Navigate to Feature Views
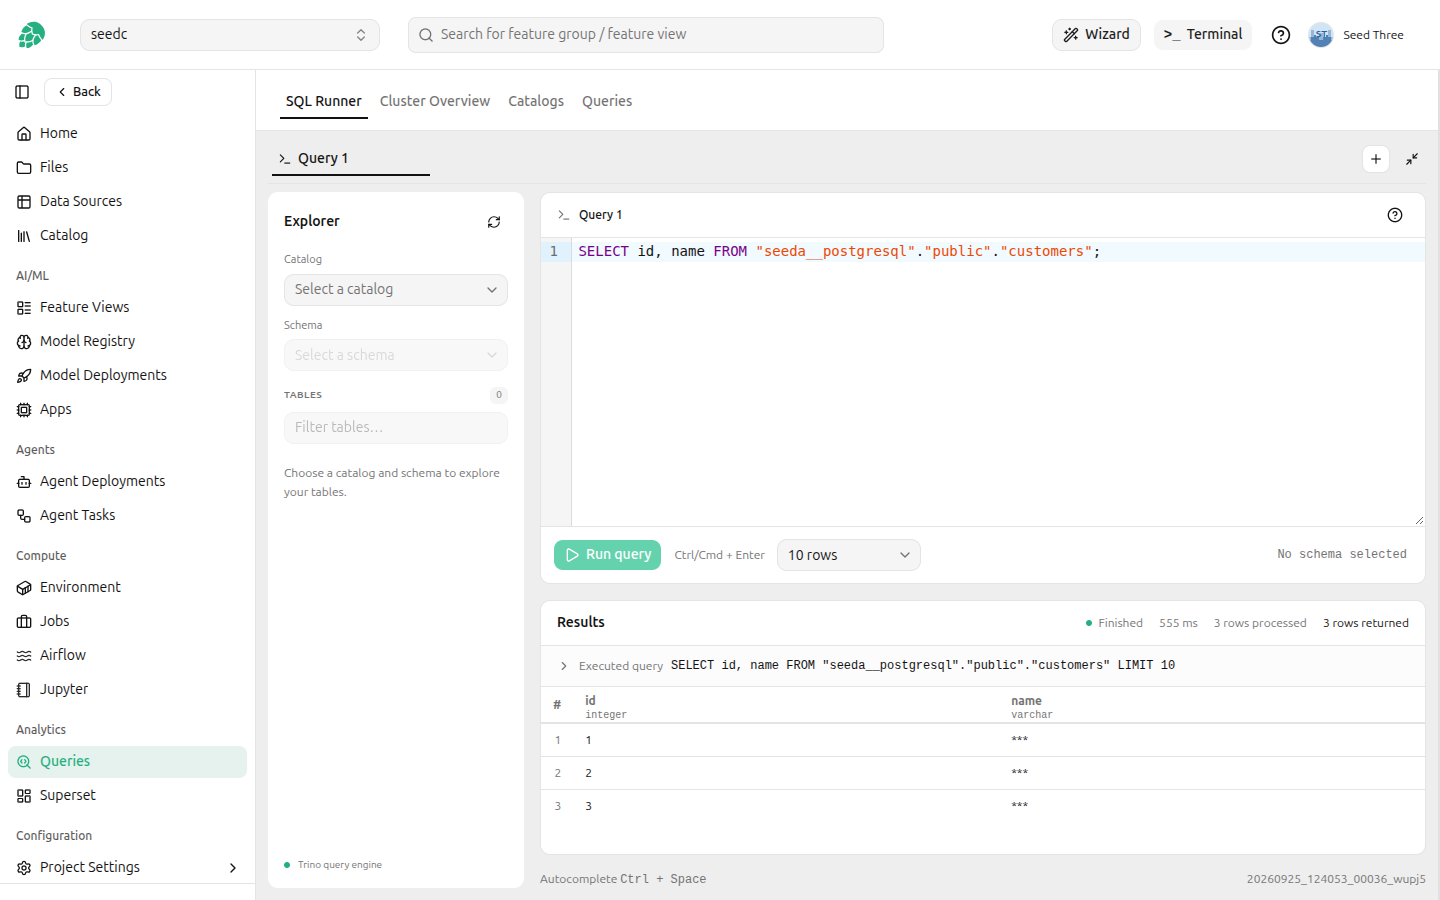1440x900 pixels. coord(127,307)
